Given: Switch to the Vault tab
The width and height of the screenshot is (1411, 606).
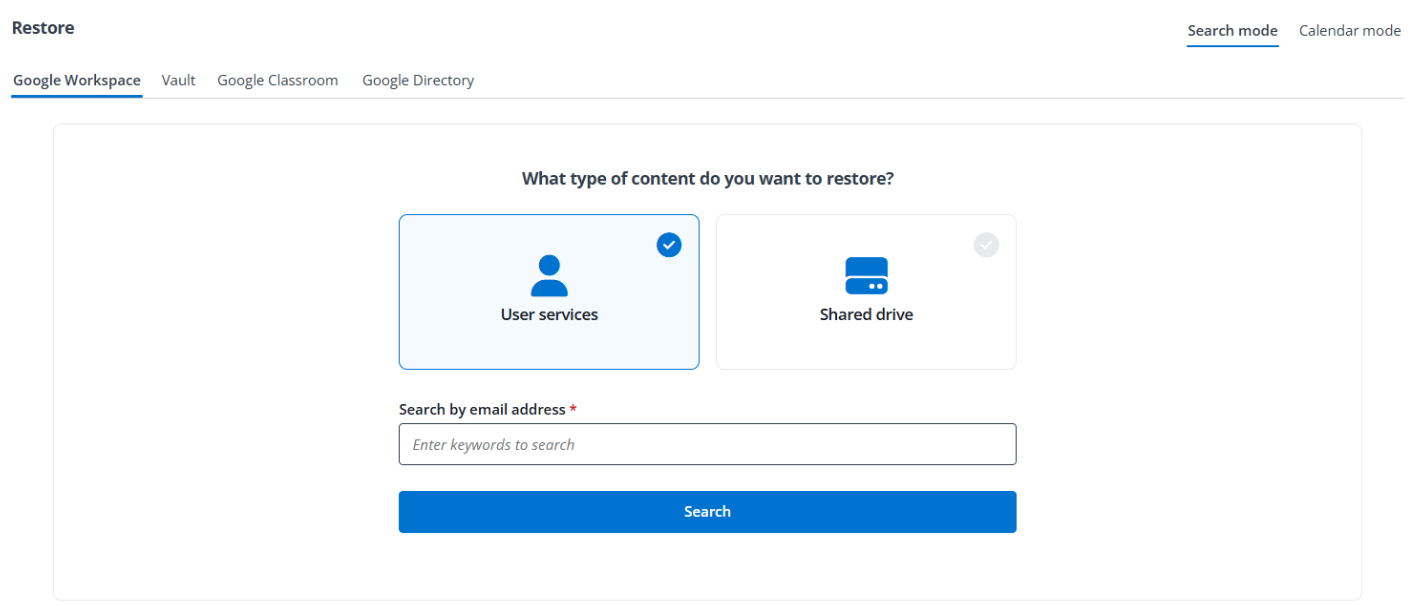Looking at the screenshot, I should [x=178, y=80].
